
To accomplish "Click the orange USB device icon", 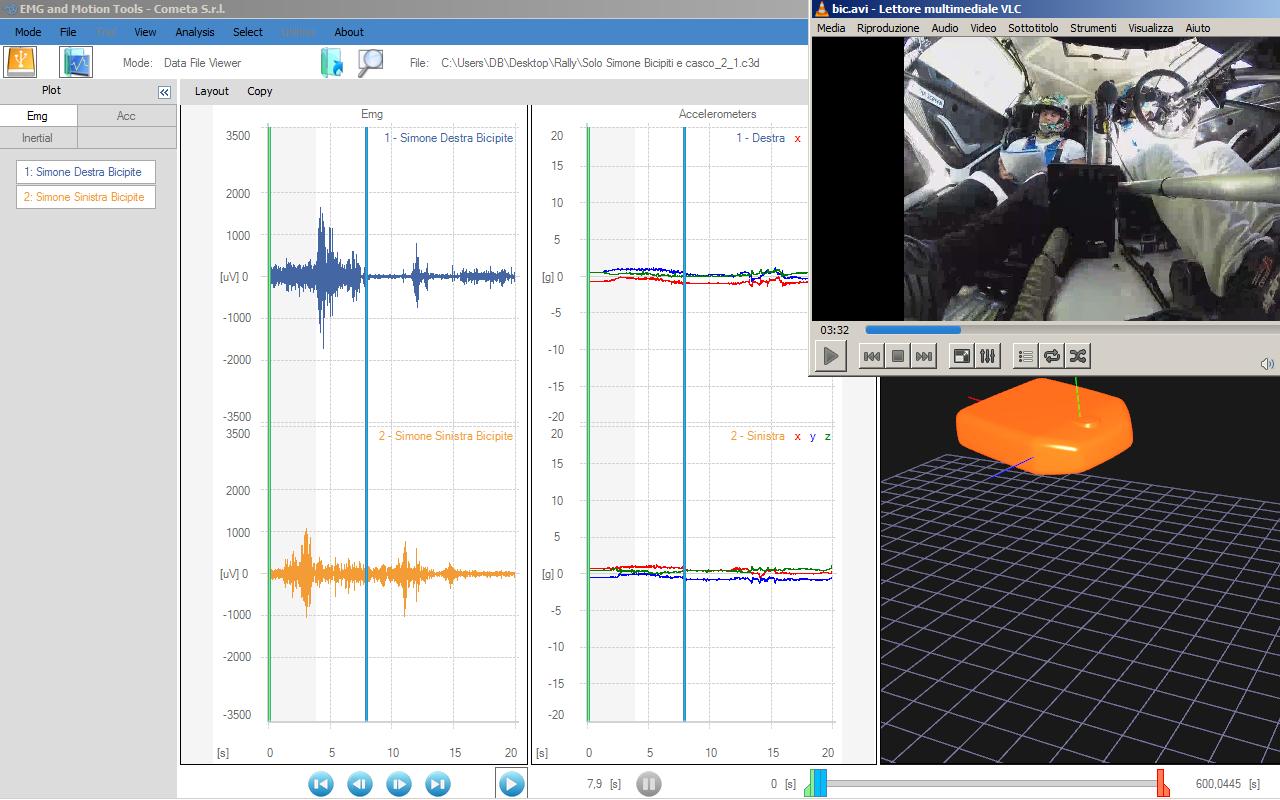I will coord(20,62).
